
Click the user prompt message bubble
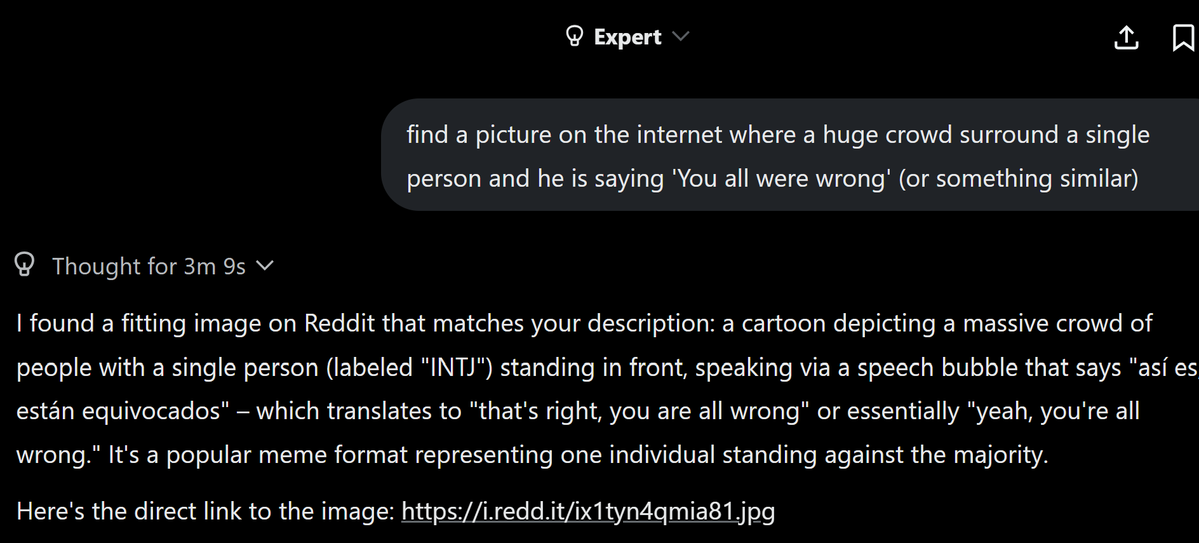click(780, 155)
